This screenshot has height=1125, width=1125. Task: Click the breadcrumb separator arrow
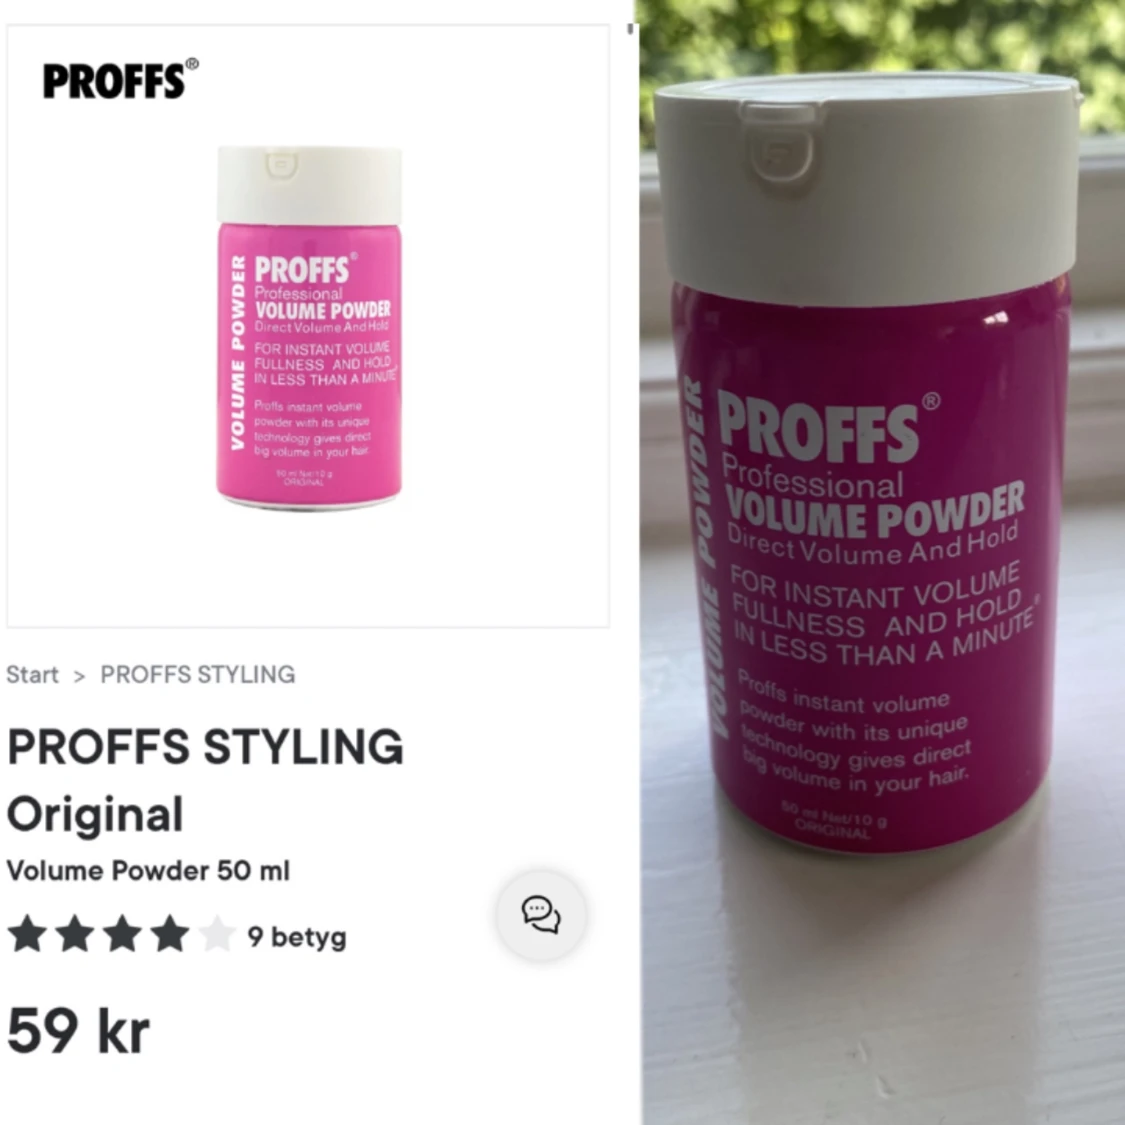coord(80,676)
